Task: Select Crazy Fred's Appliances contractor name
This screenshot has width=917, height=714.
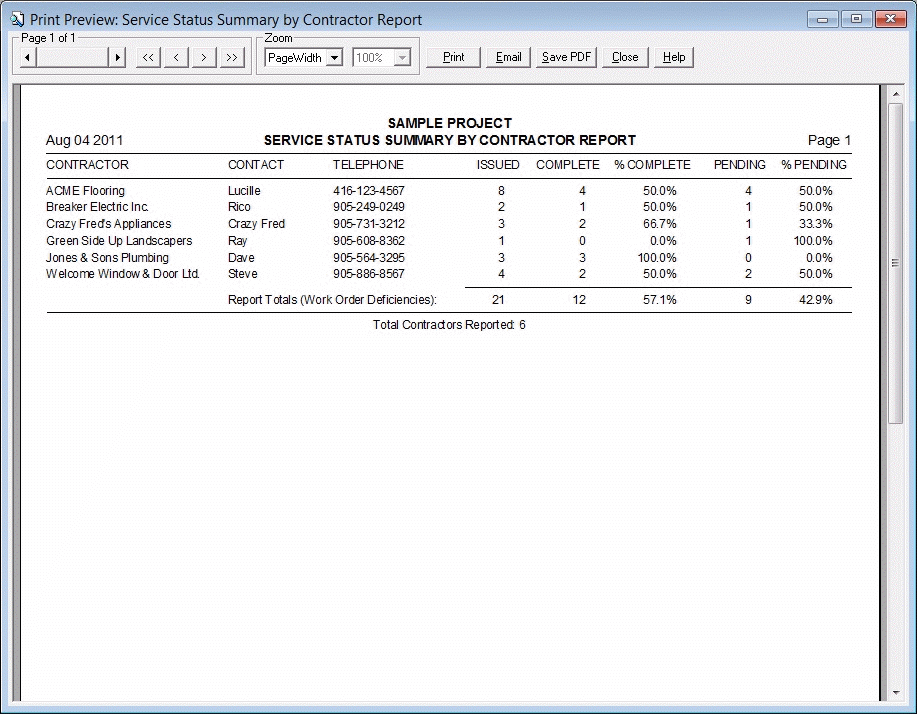Action: tap(109, 224)
